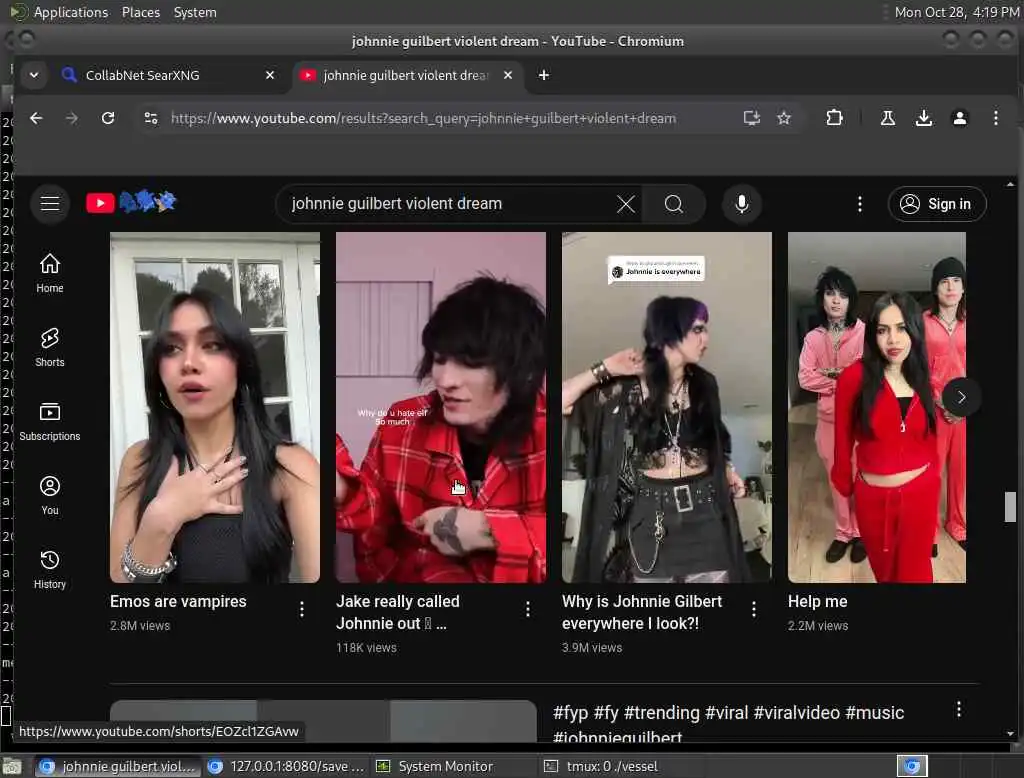Image resolution: width=1024 pixels, height=778 pixels.
Task: Open the YouTube guide hamburger menu
Action: [50, 204]
